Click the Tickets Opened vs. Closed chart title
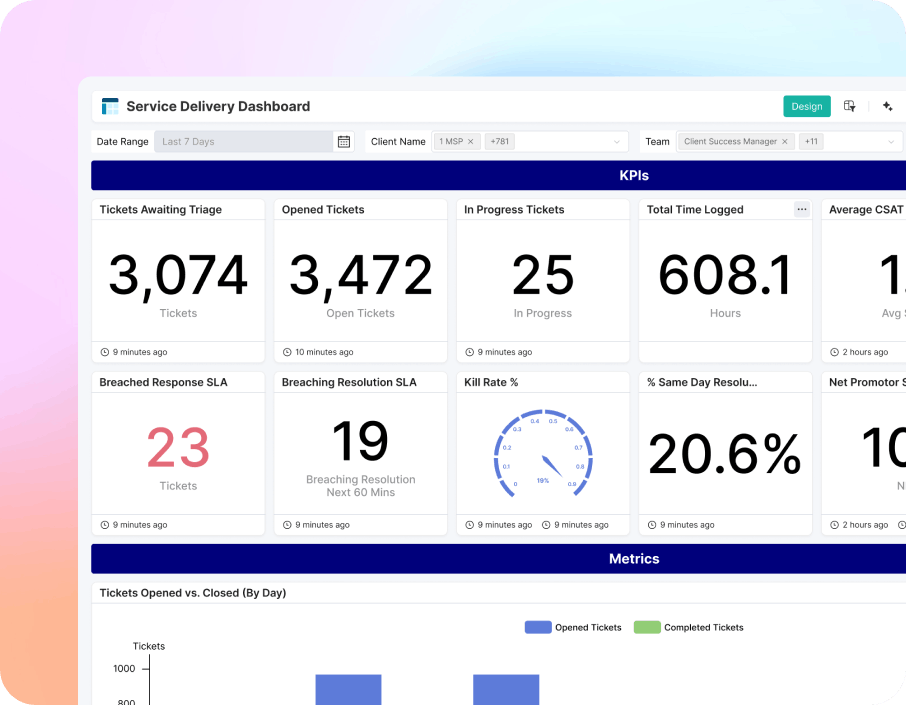 click(192, 593)
